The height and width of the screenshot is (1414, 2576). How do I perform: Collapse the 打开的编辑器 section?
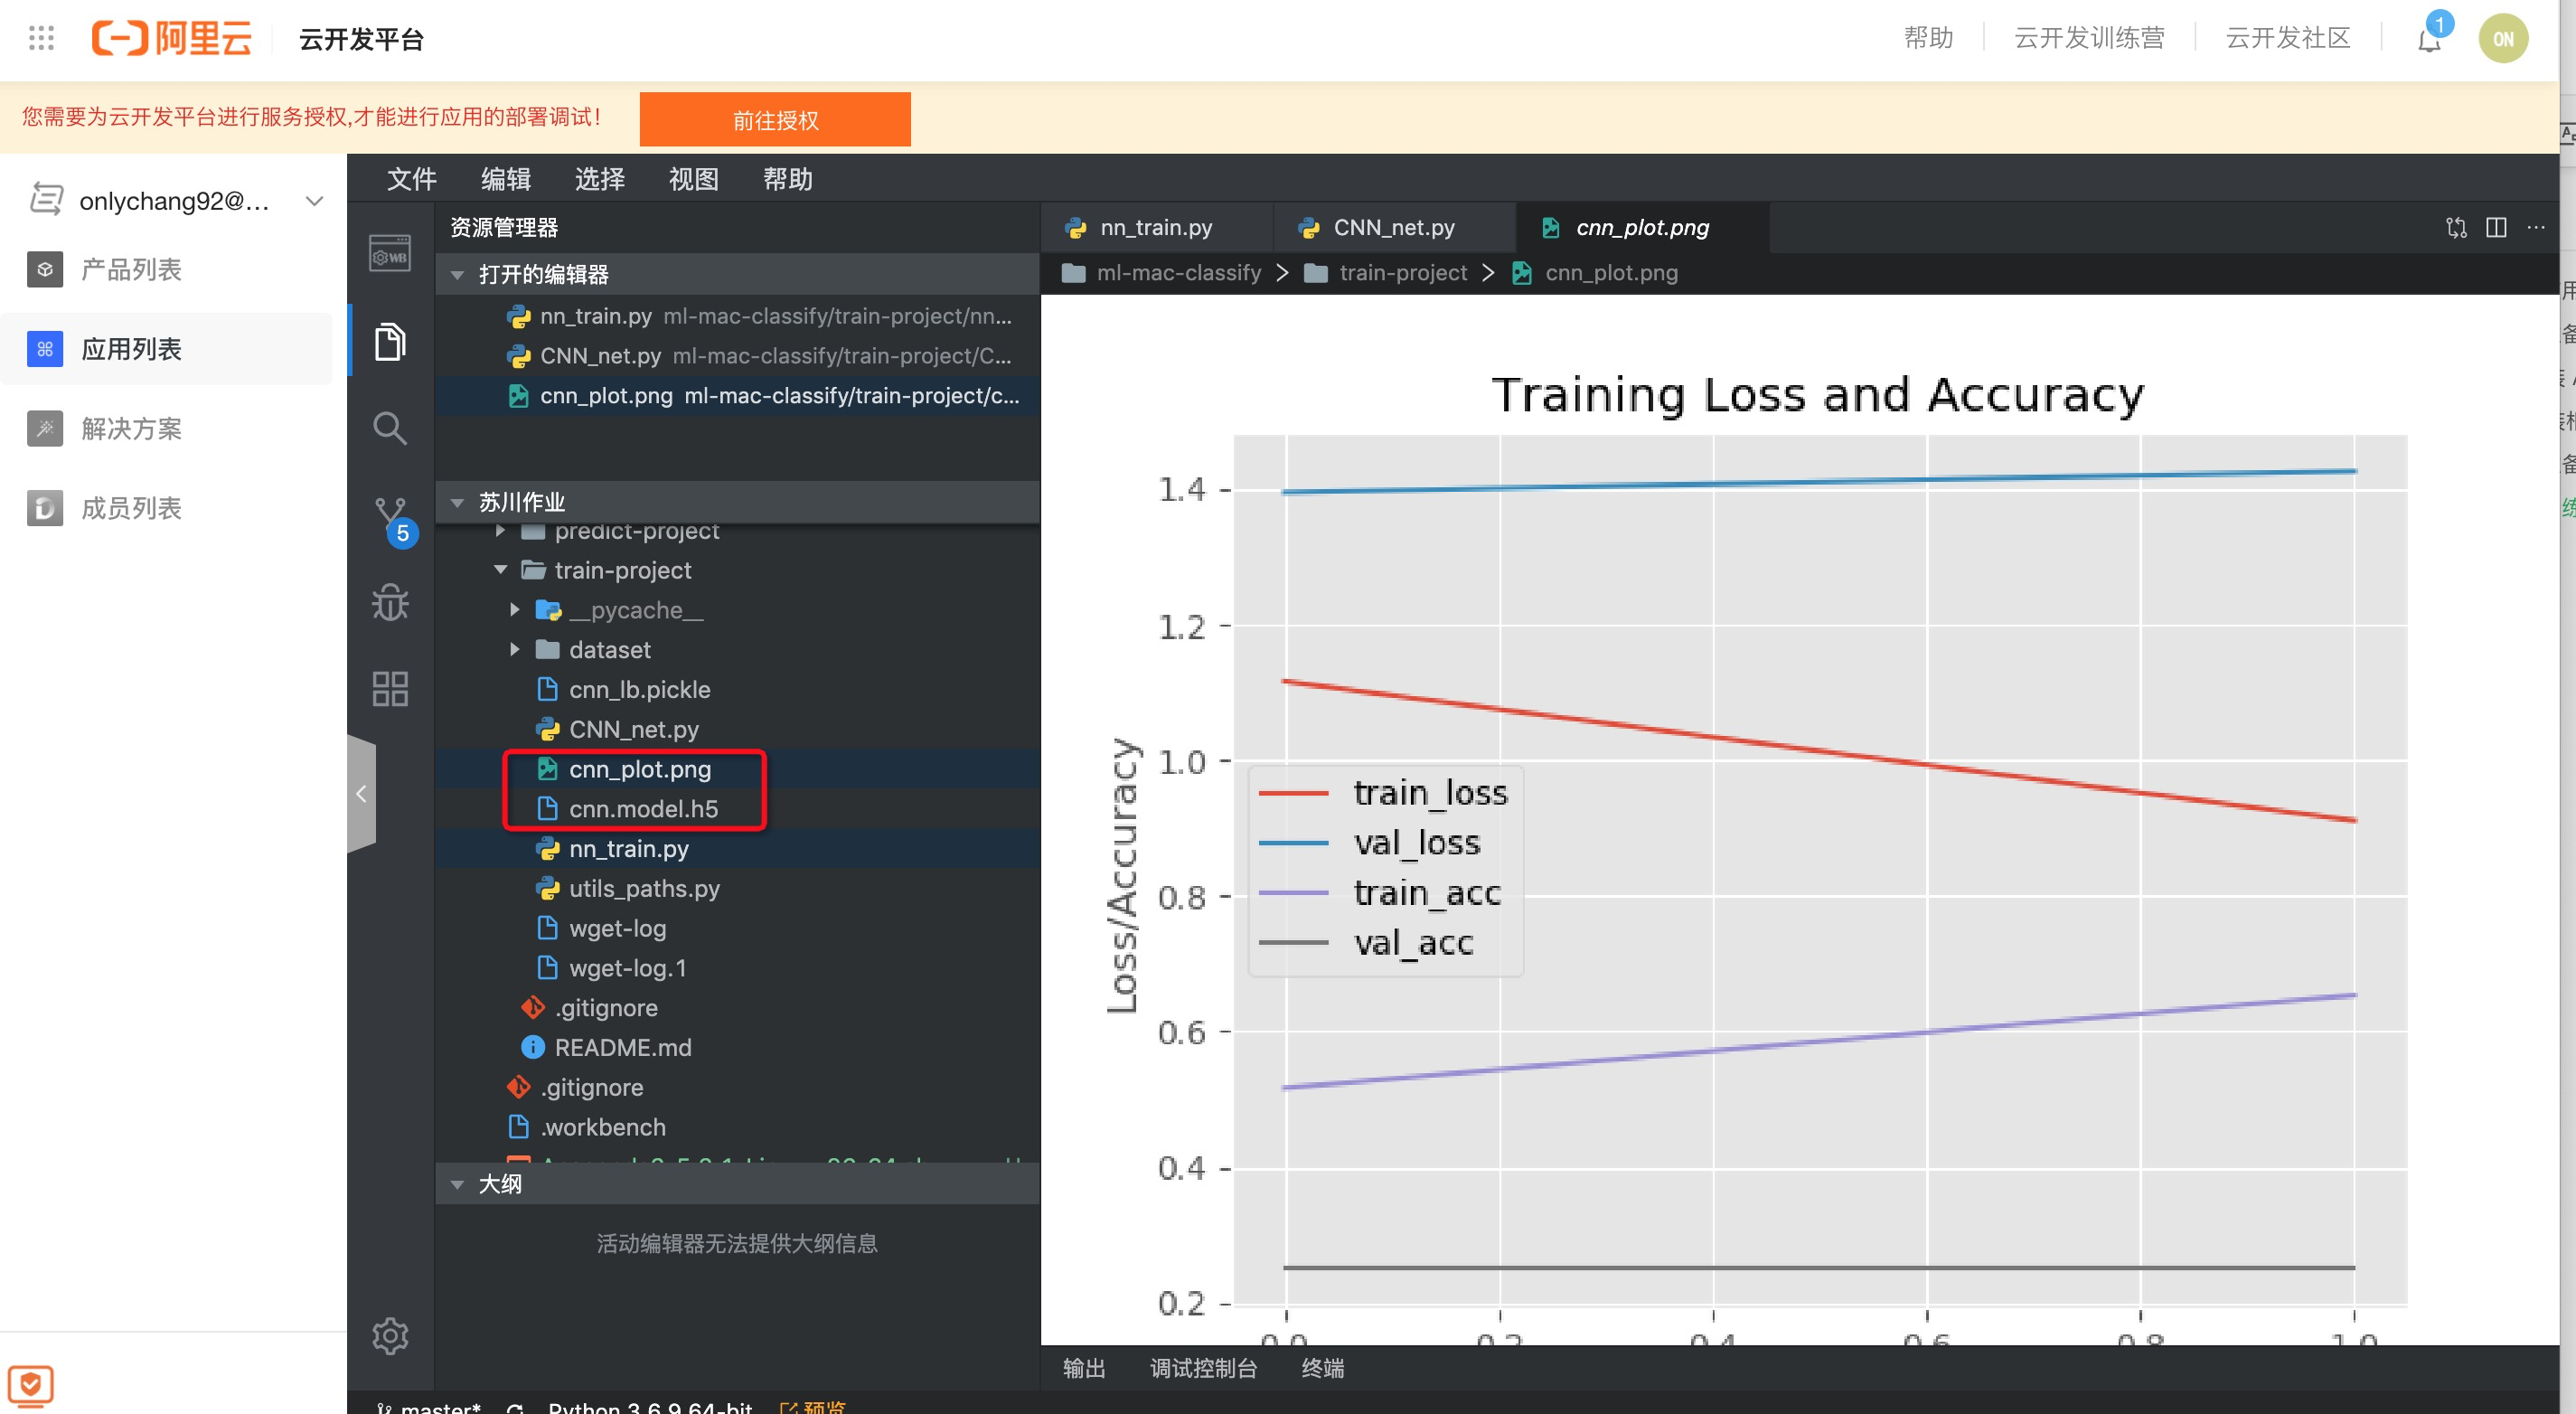click(458, 274)
